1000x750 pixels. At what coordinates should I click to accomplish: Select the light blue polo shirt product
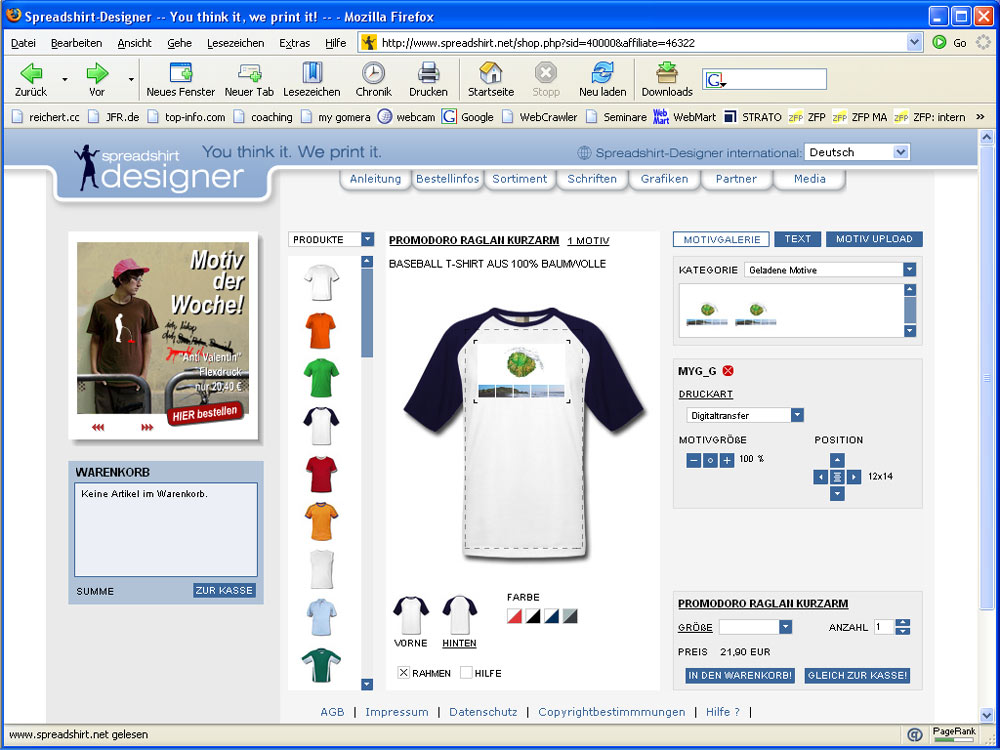click(321, 617)
